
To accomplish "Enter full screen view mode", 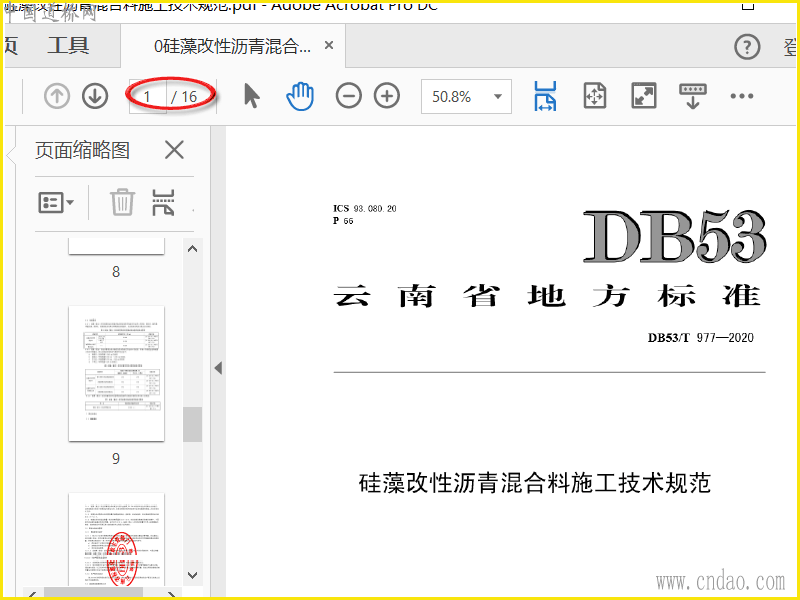I will click(644, 96).
